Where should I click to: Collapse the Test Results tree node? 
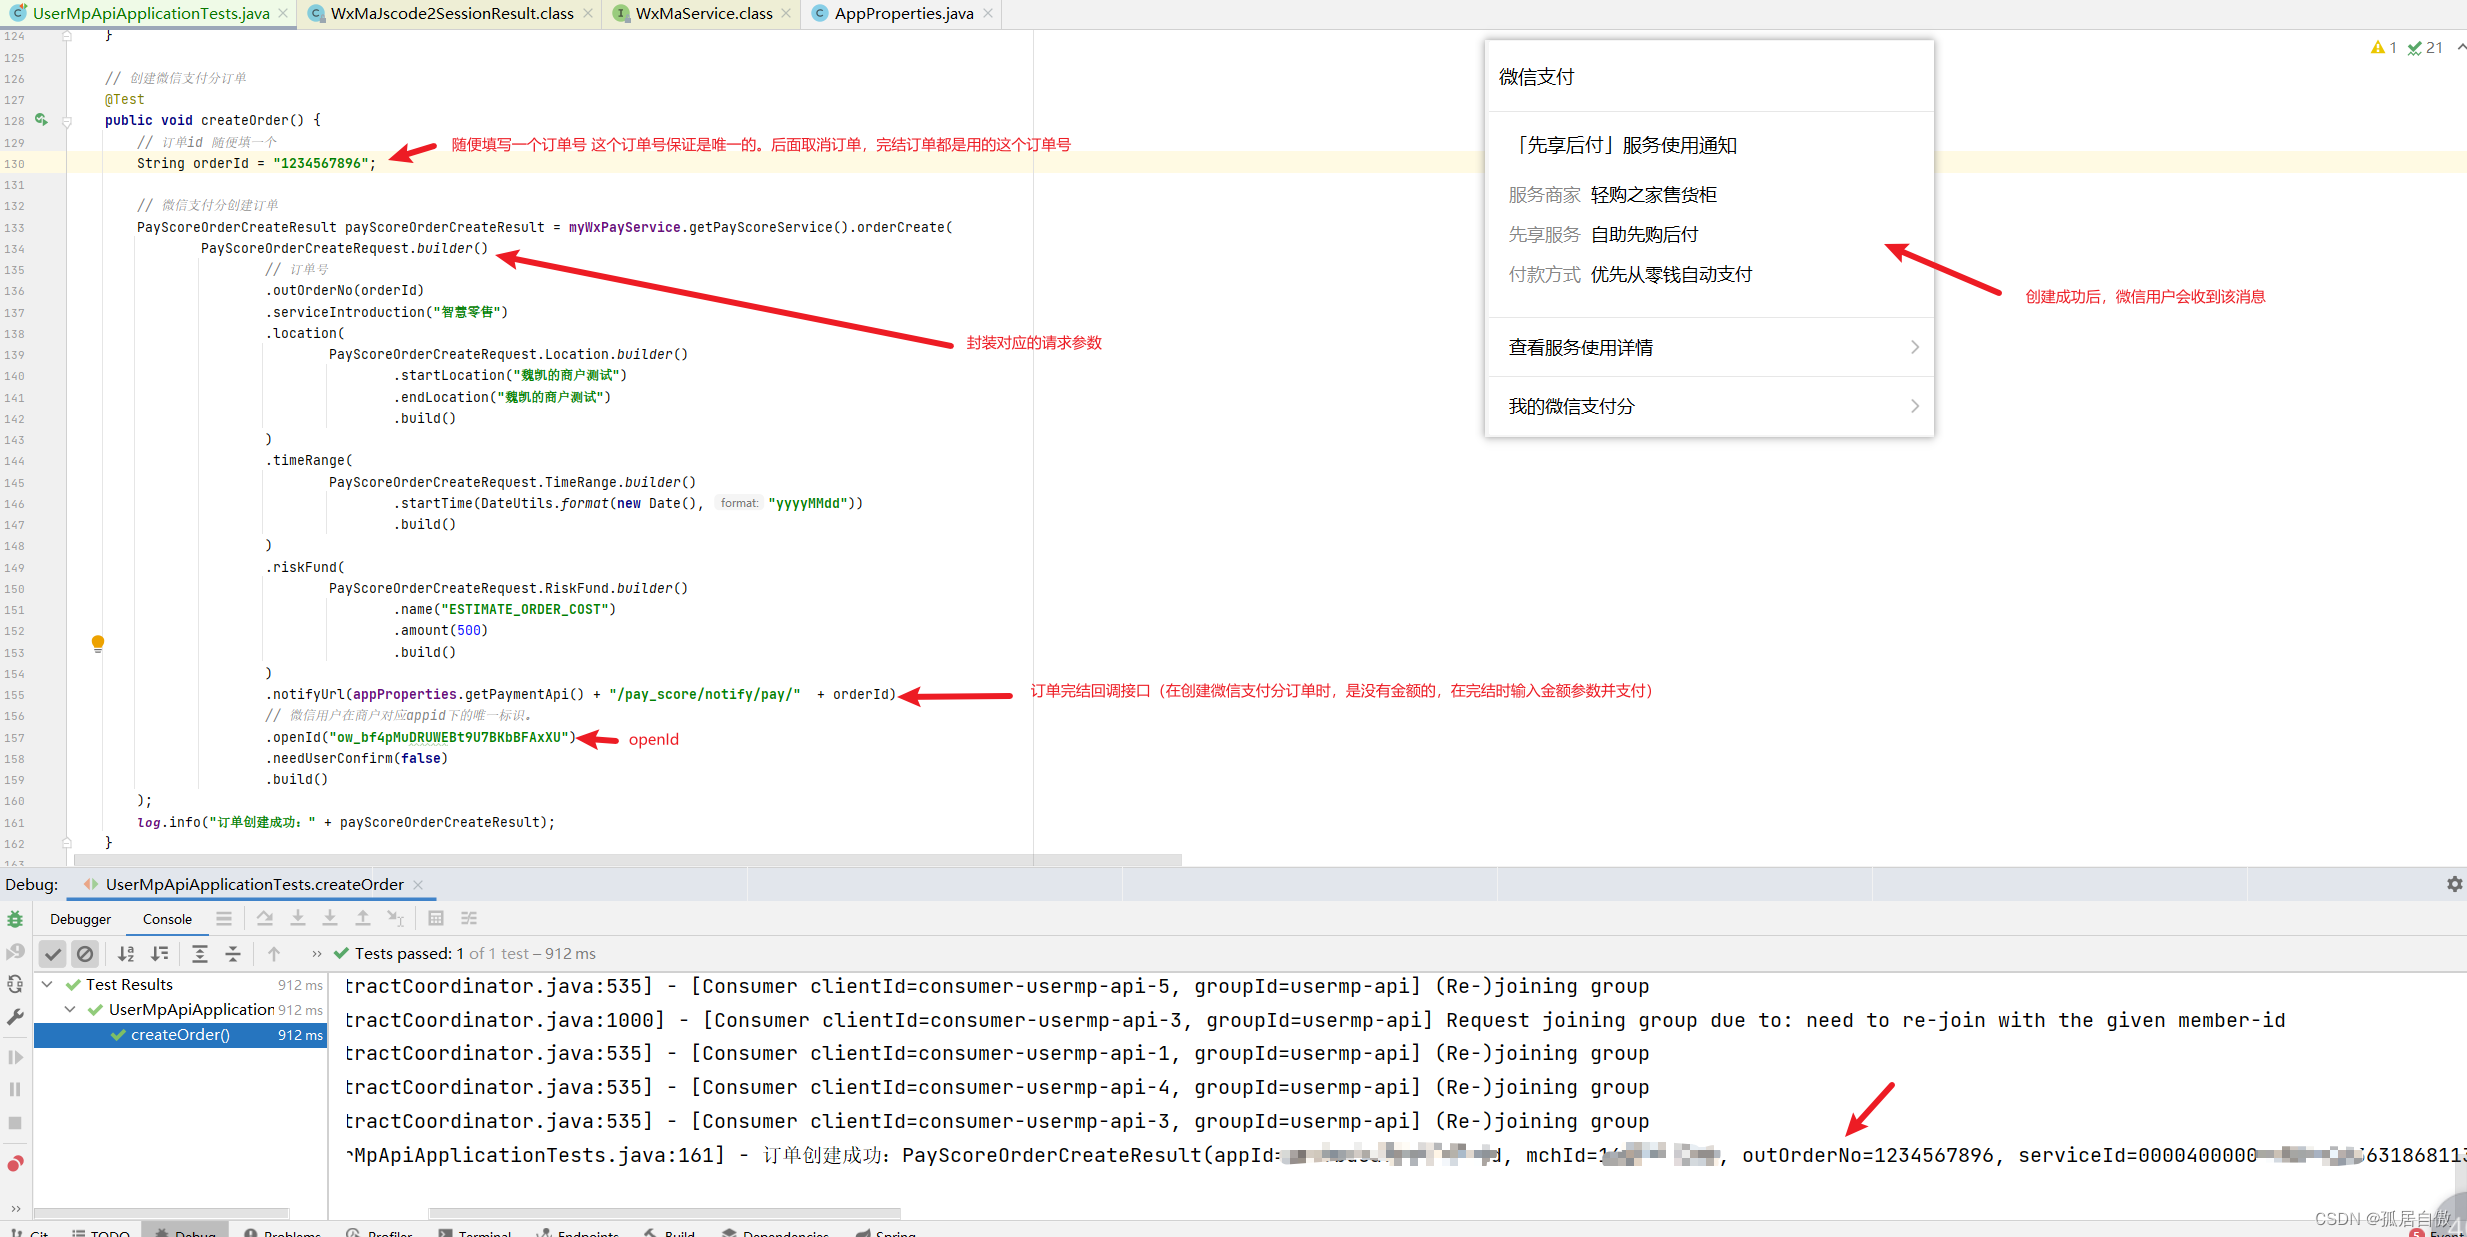click(47, 985)
